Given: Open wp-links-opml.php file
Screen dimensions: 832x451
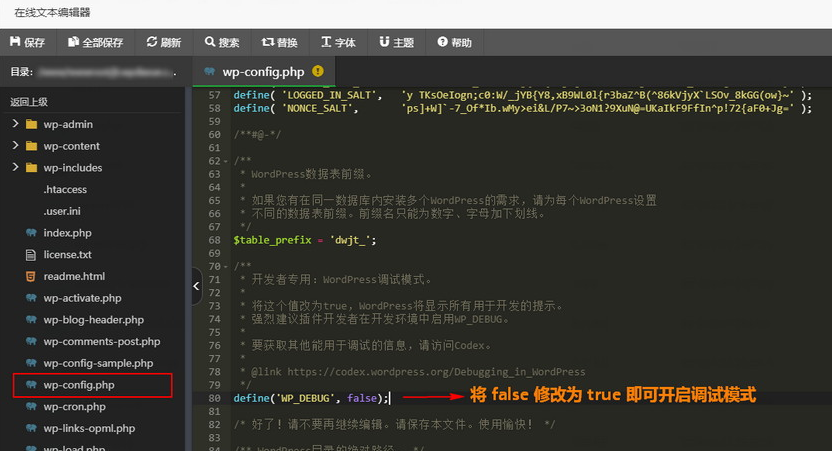Looking at the screenshot, I should 89,429.
